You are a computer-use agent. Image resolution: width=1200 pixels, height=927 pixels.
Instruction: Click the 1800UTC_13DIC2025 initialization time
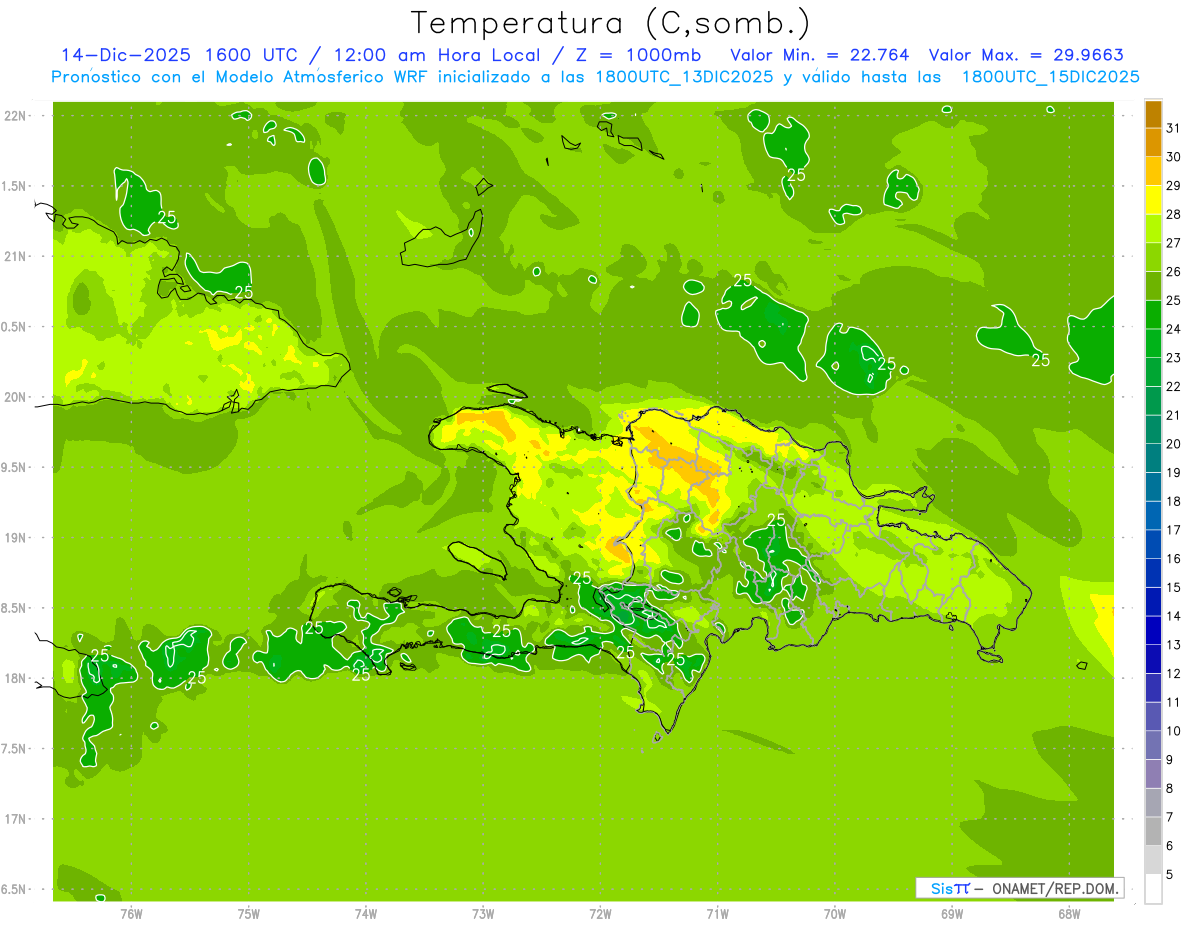[x=686, y=76]
